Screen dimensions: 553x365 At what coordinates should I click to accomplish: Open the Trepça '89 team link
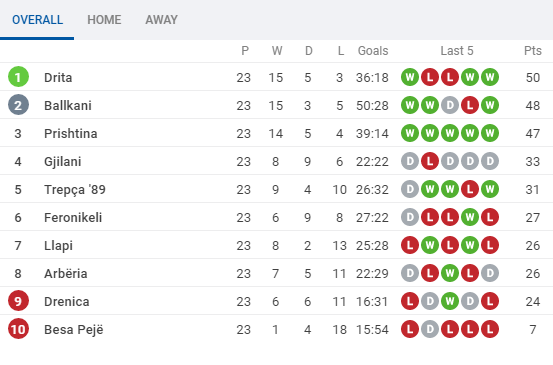(x=75, y=189)
